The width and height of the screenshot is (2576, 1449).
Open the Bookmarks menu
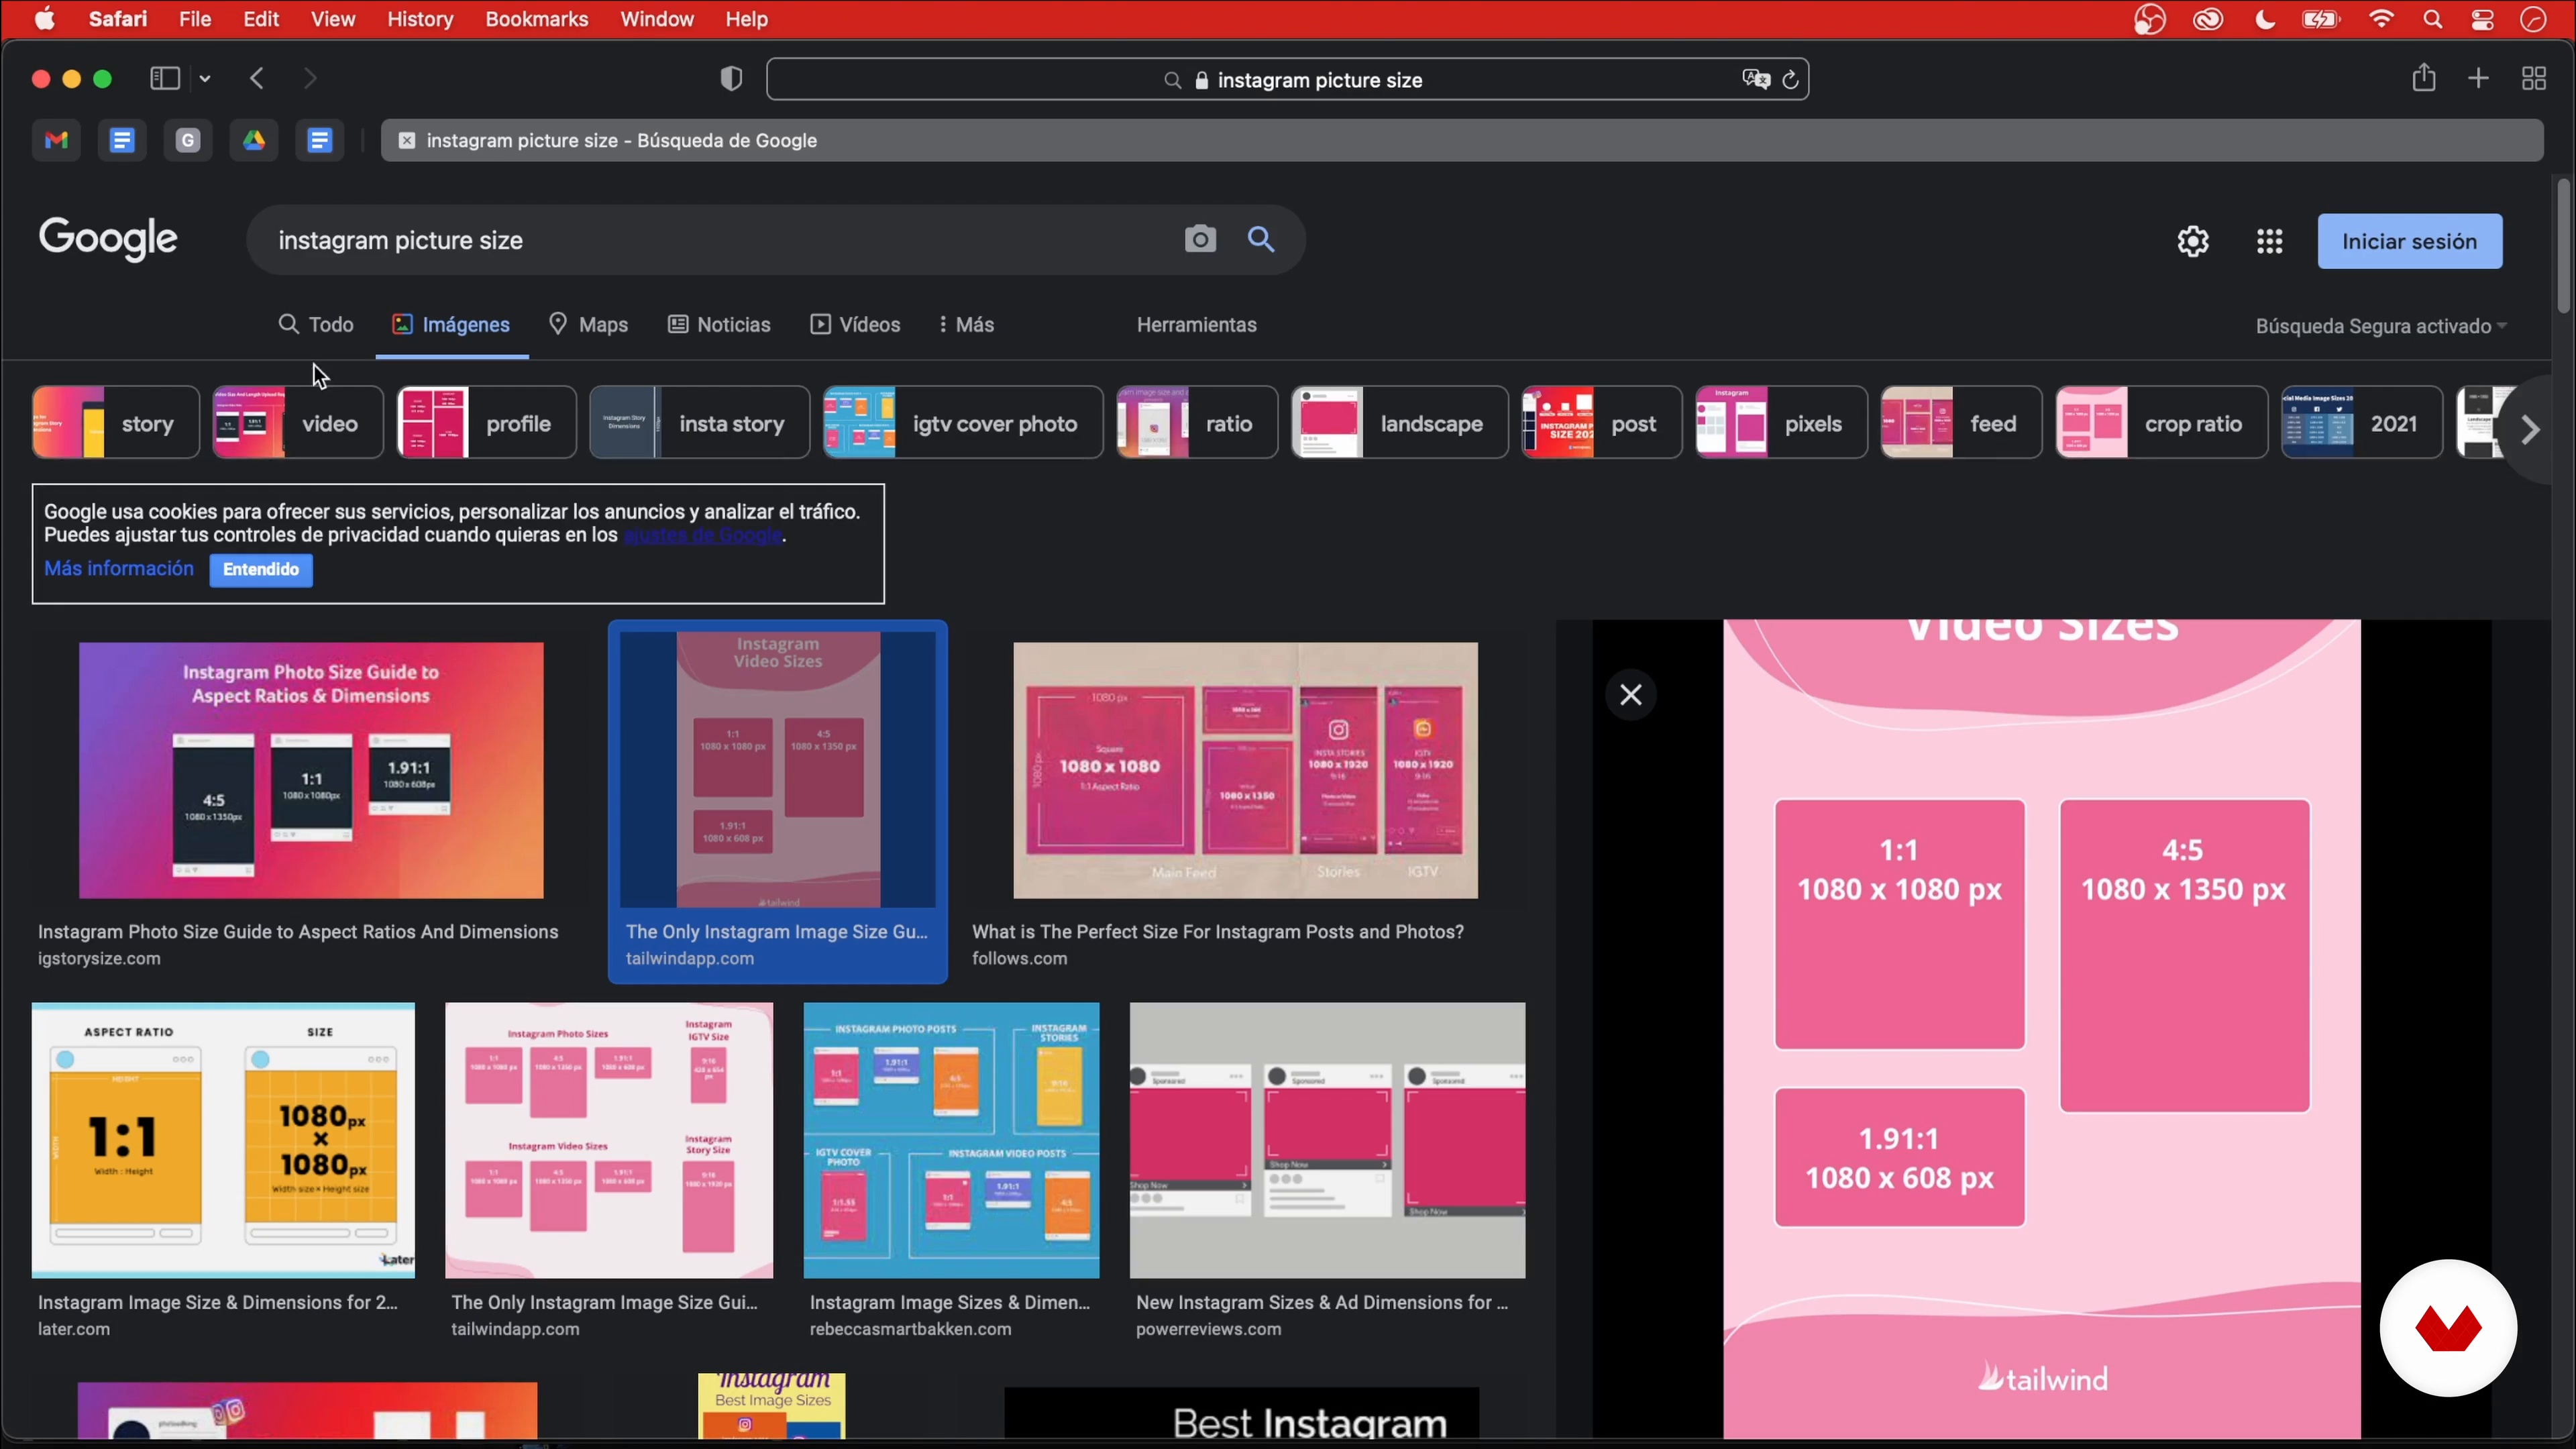tap(537, 19)
